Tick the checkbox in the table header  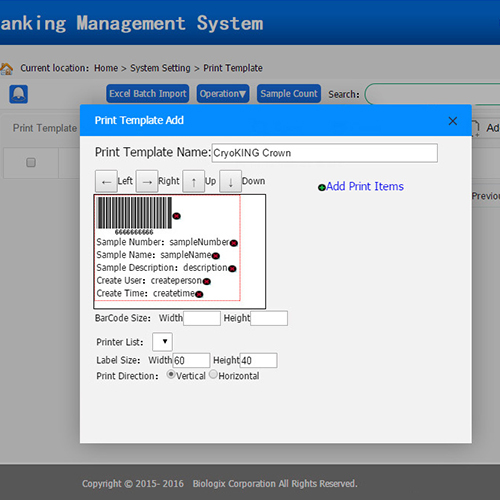(x=31, y=163)
